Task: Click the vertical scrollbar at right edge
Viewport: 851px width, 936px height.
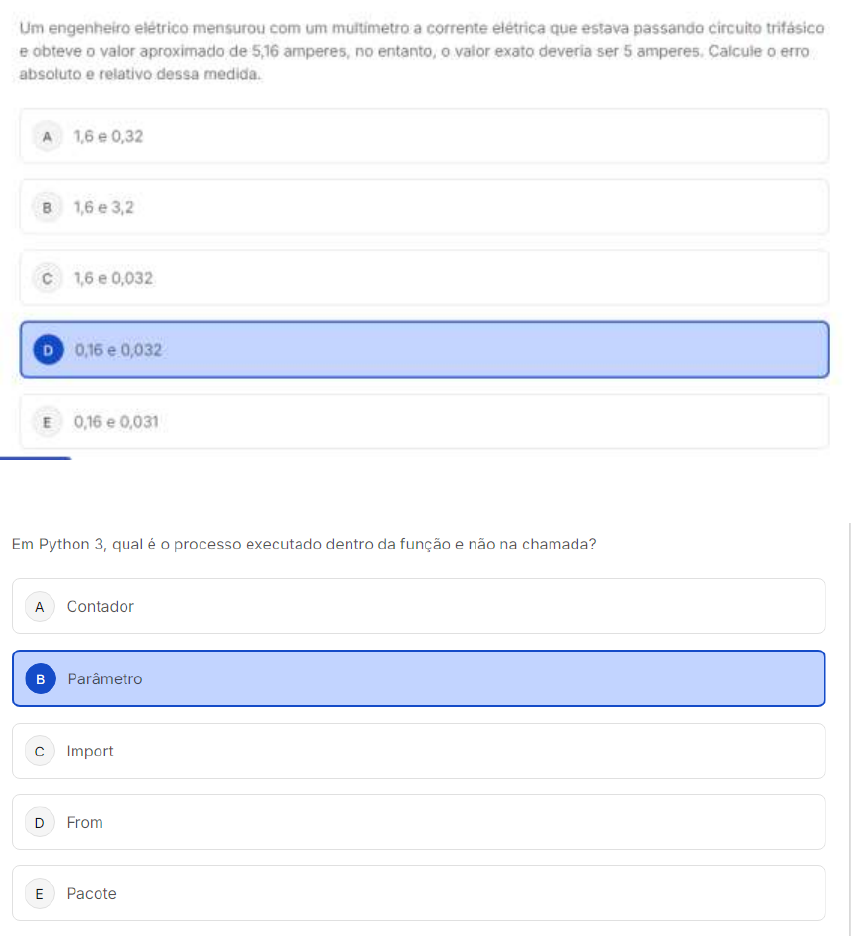Action: coord(849,728)
